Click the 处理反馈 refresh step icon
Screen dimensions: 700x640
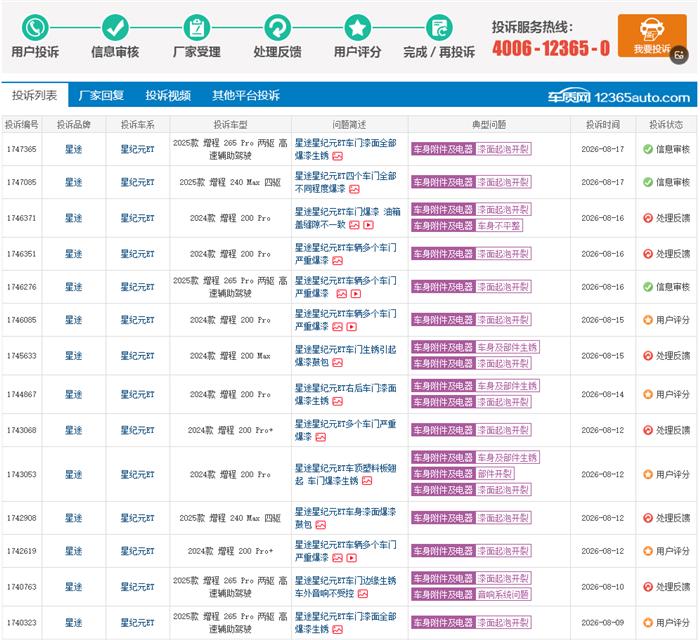coord(277,28)
